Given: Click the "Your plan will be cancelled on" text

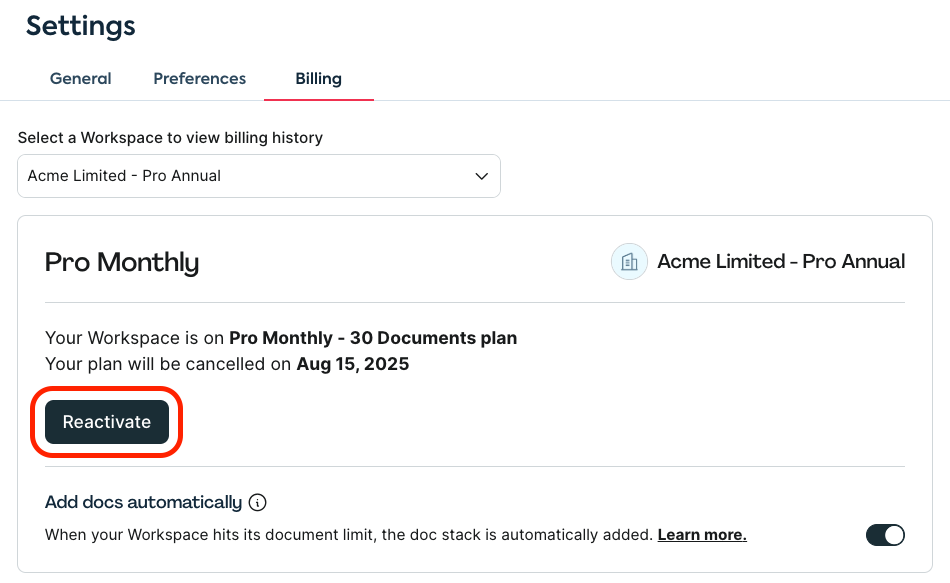Looking at the screenshot, I should click(x=168, y=364).
